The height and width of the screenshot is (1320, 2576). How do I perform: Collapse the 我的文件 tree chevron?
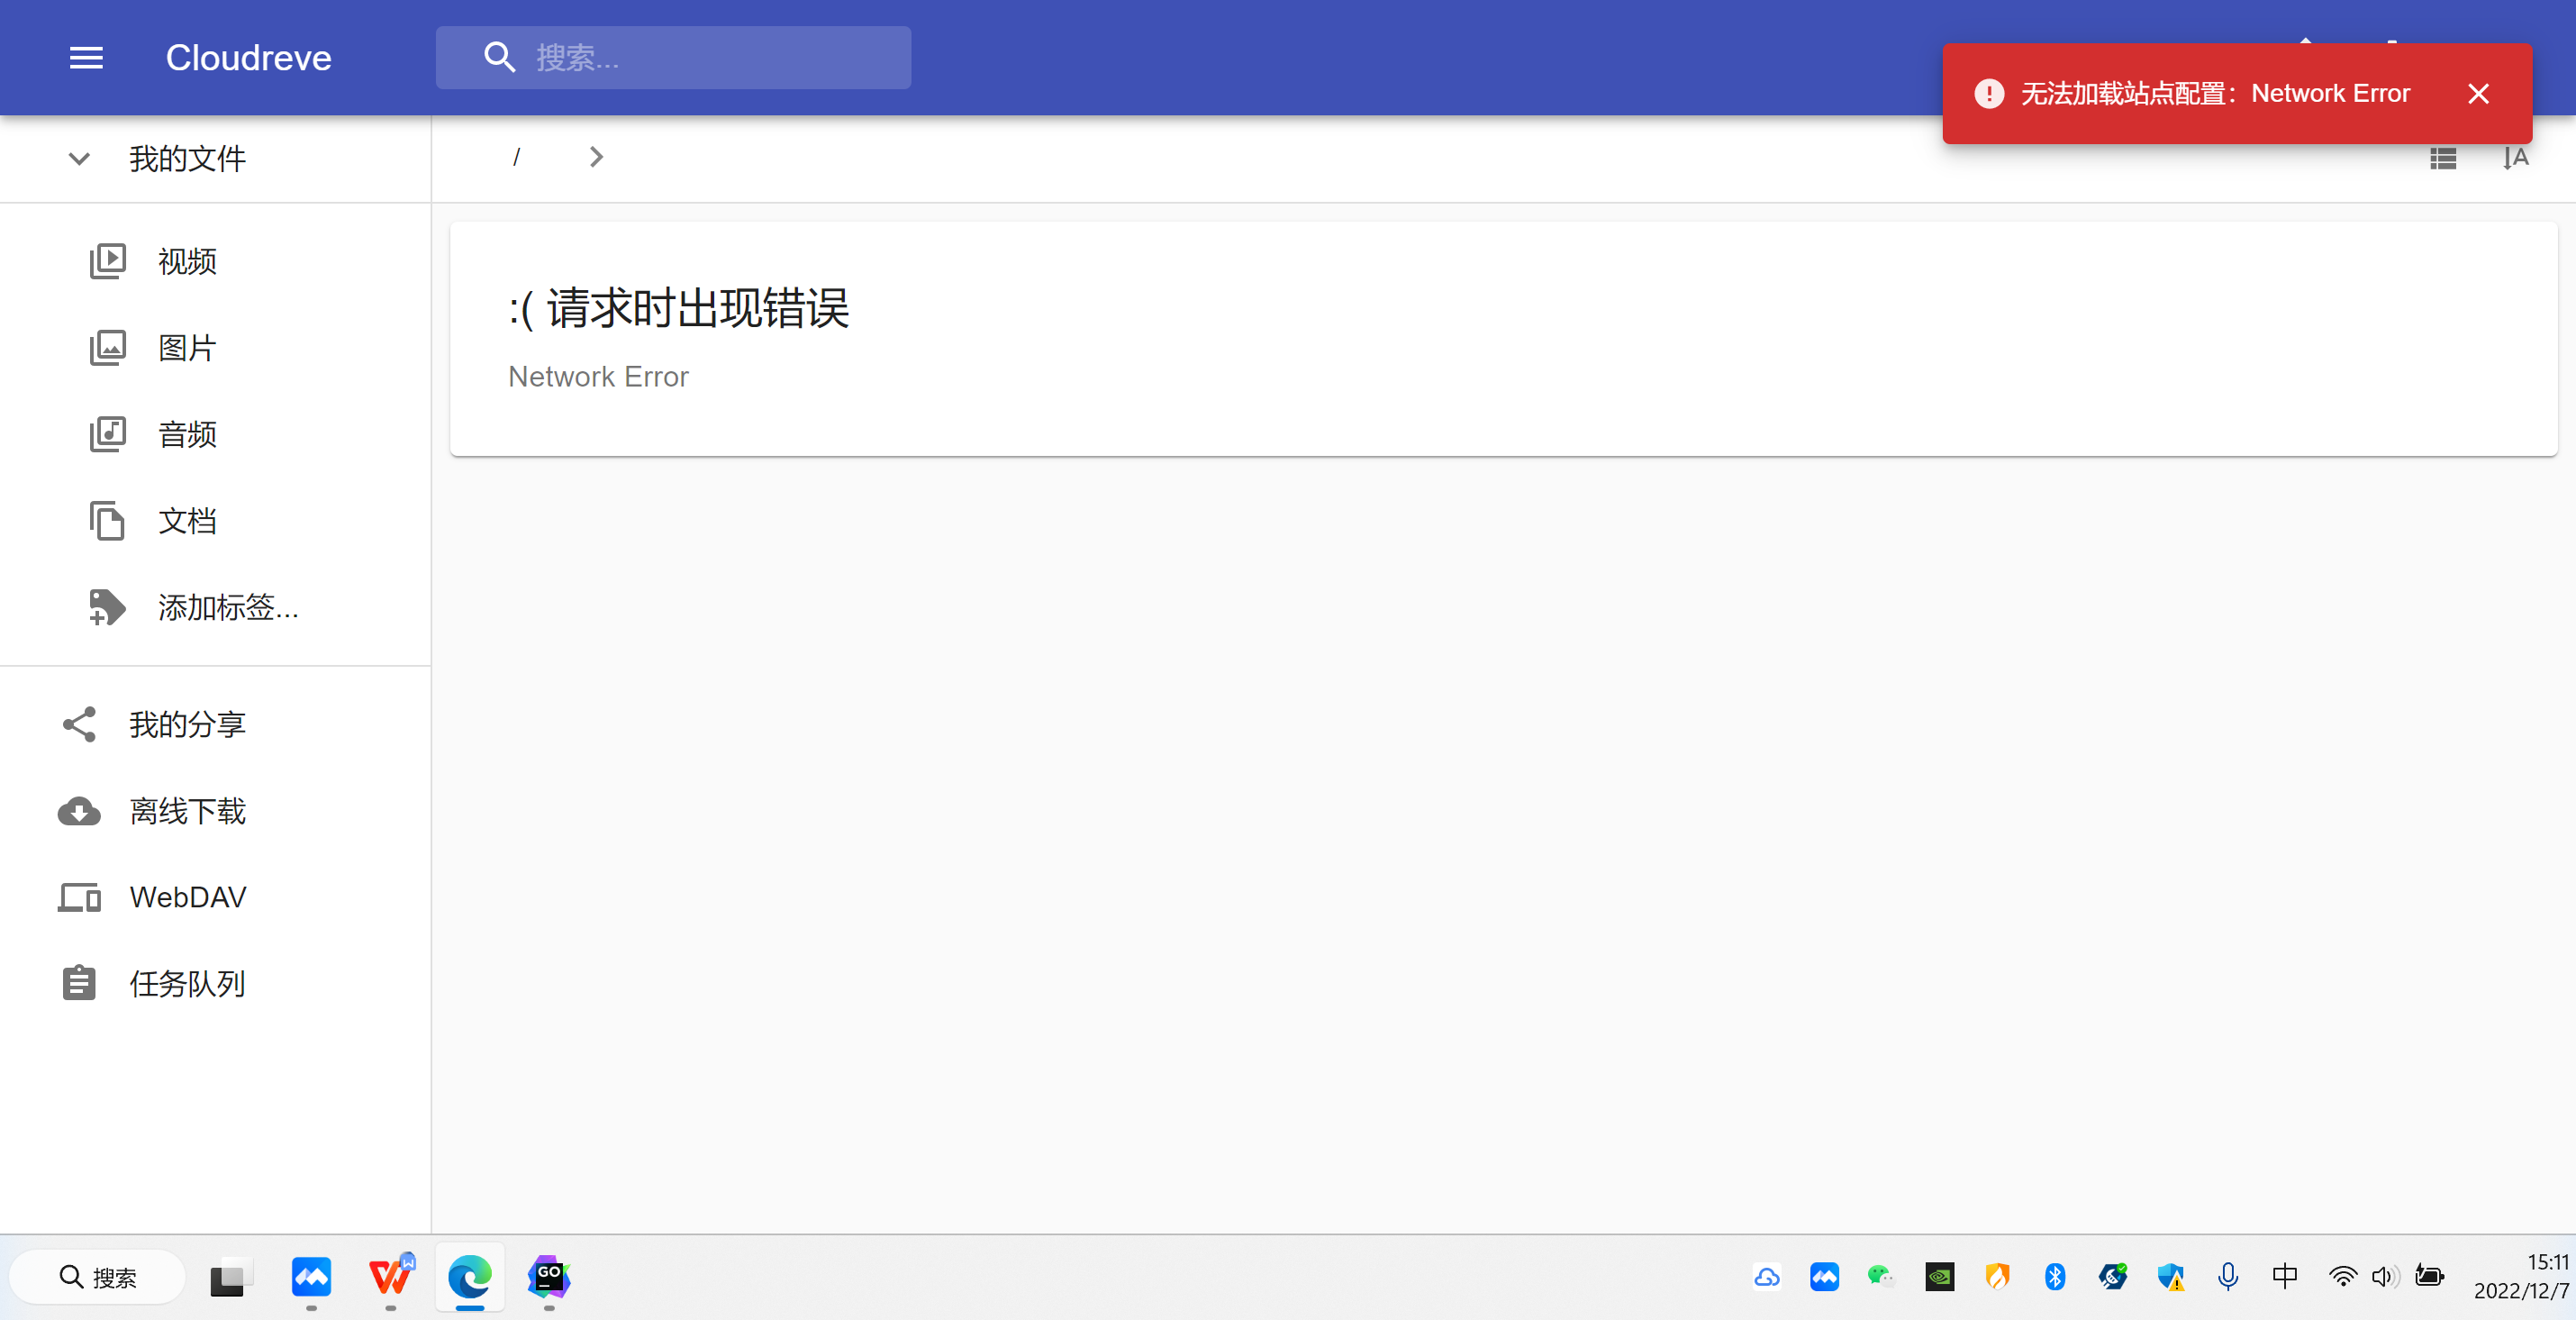tap(79, 159)
